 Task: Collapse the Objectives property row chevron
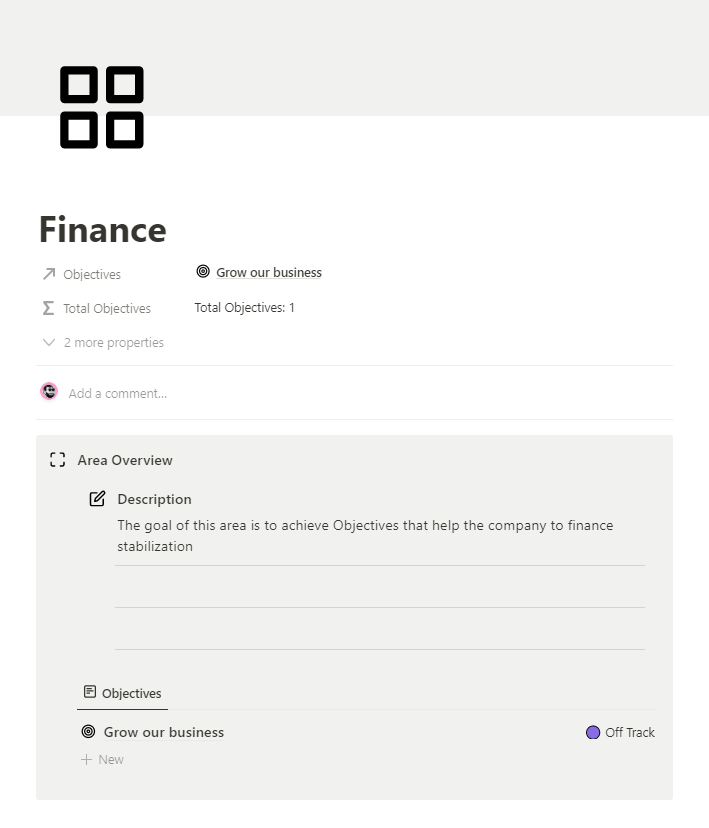[48, 342]
